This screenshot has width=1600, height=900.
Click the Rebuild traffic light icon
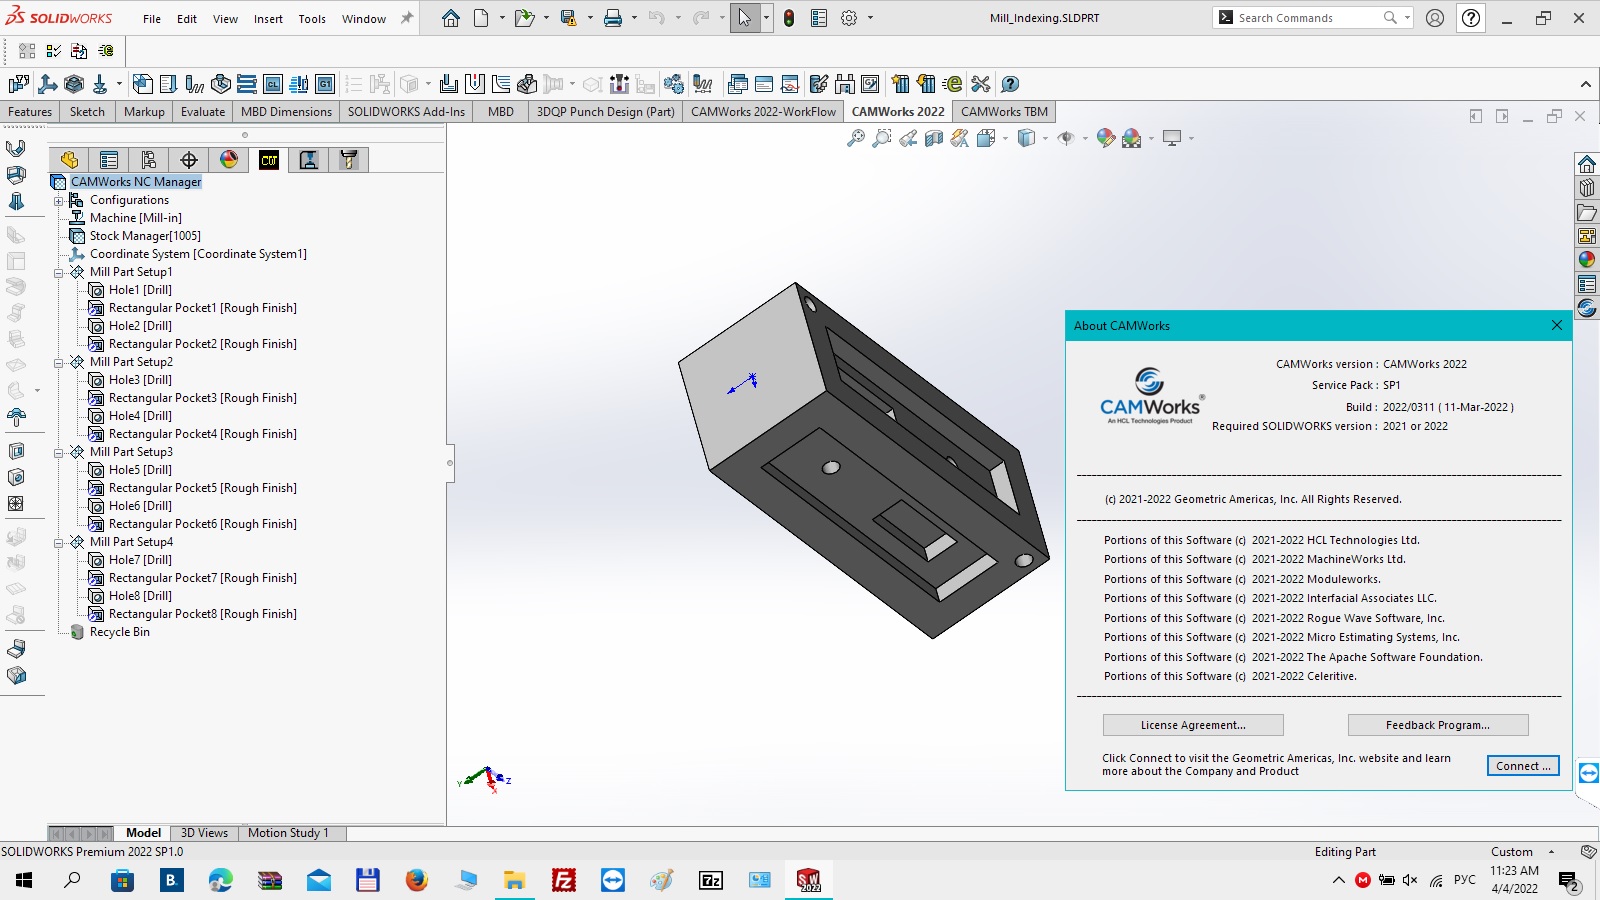tap(789, 18)
